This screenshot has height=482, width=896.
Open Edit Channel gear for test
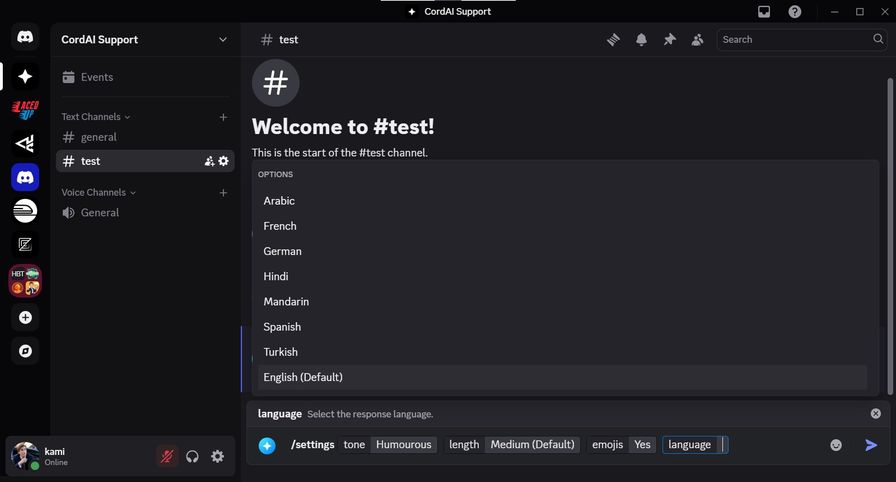pos(223,161)
